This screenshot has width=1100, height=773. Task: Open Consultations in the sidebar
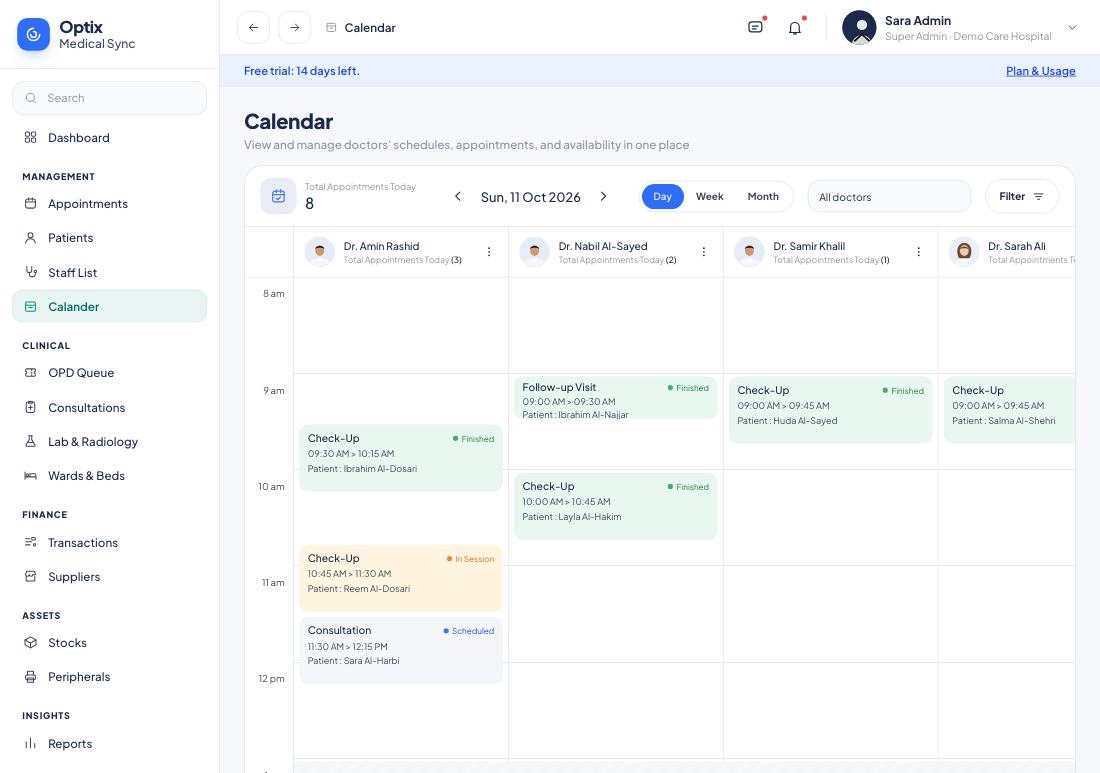tap(109, 408)
